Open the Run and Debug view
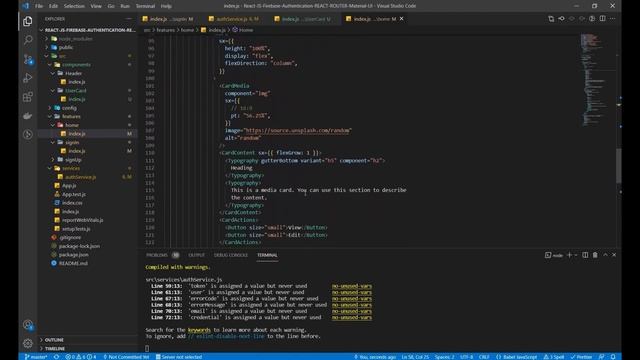The image size is (640, 360). pos(28,78)
